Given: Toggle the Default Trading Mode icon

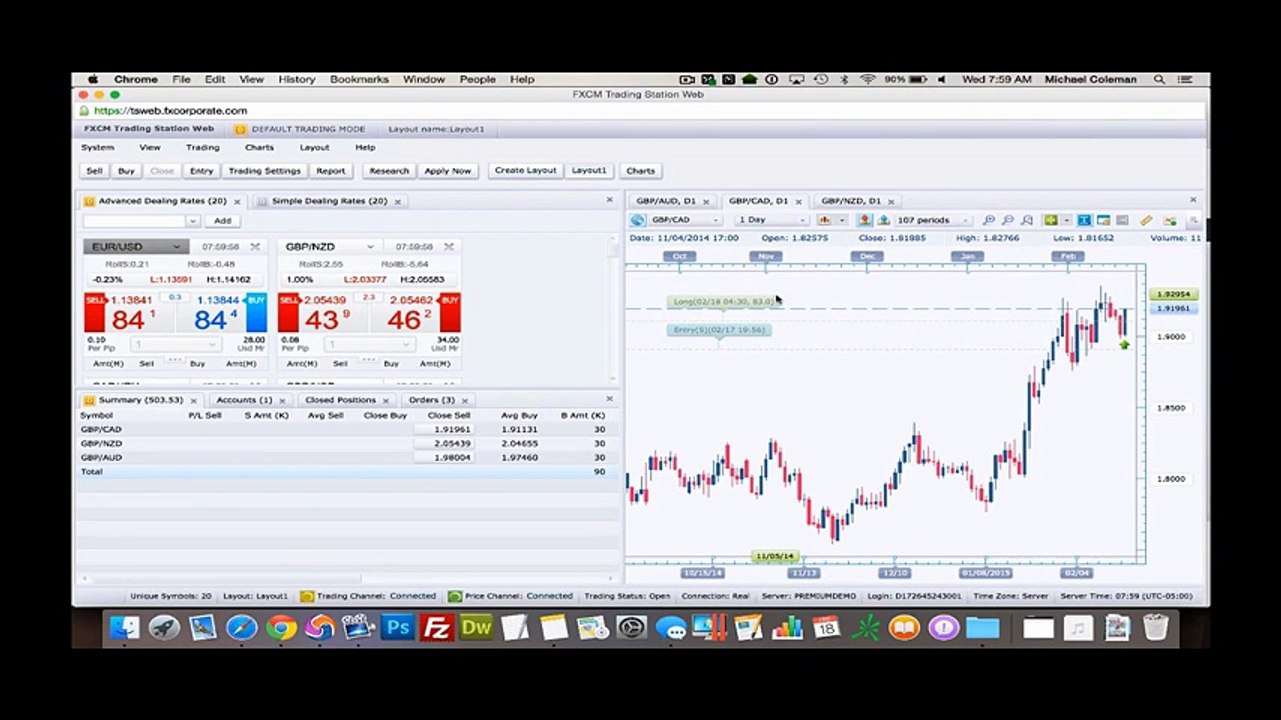Looking at the screenshot, I should [x=240, y=129].
